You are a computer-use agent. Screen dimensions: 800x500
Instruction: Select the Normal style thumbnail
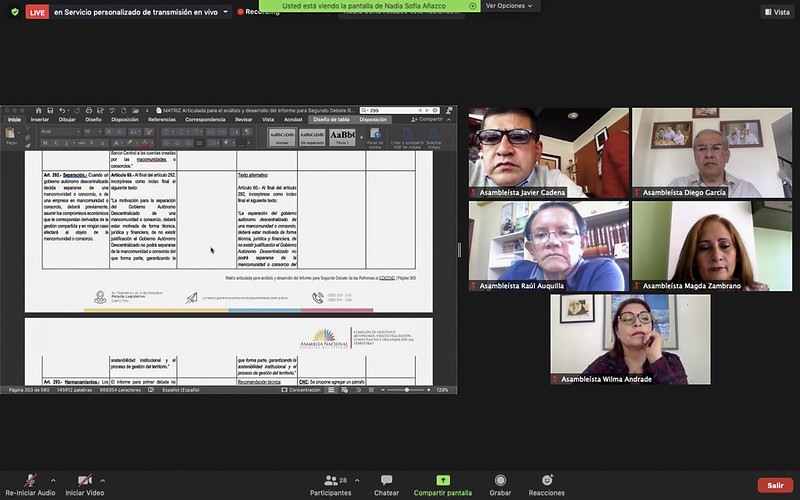pyautogui.click(x=282, y=137)
